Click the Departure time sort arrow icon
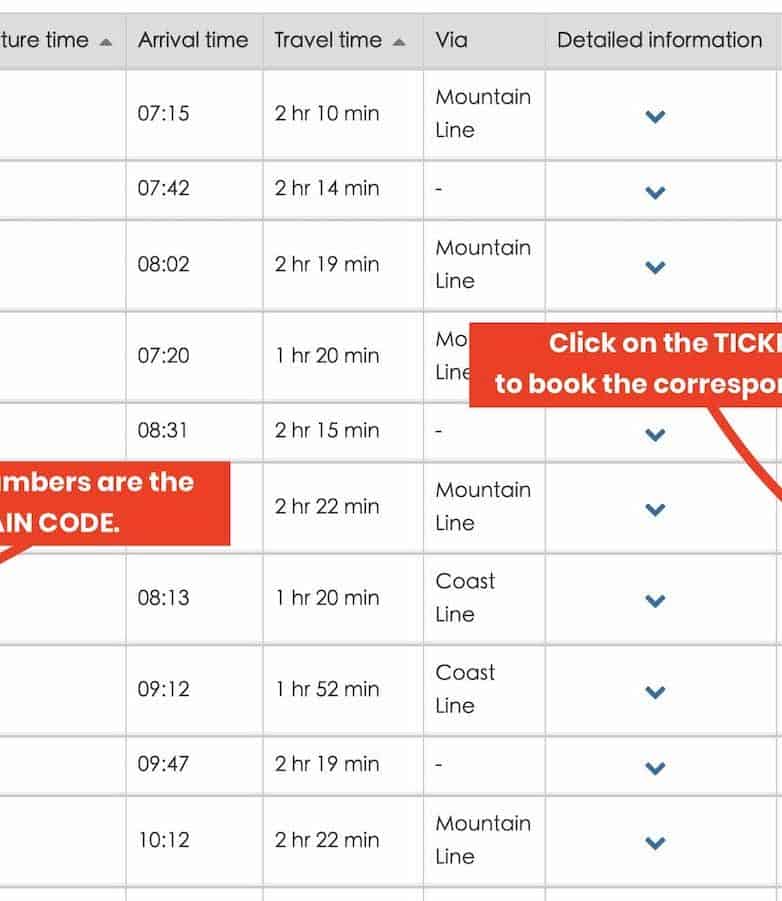Screen dimensions: 782x901 (x=106, y=41)
